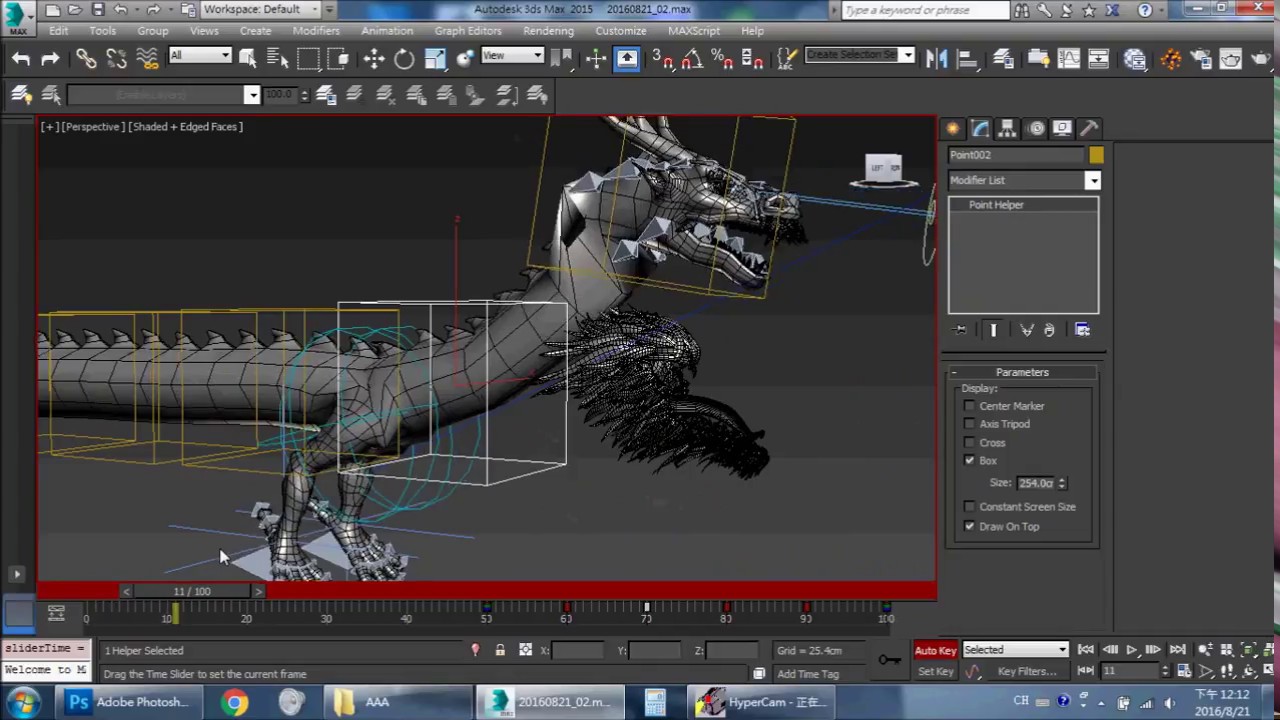The height and width of the screenshot is (720, 1280).
Task: Enable the Constant Screen Size checkbox
Action: (x=969, y=507)
